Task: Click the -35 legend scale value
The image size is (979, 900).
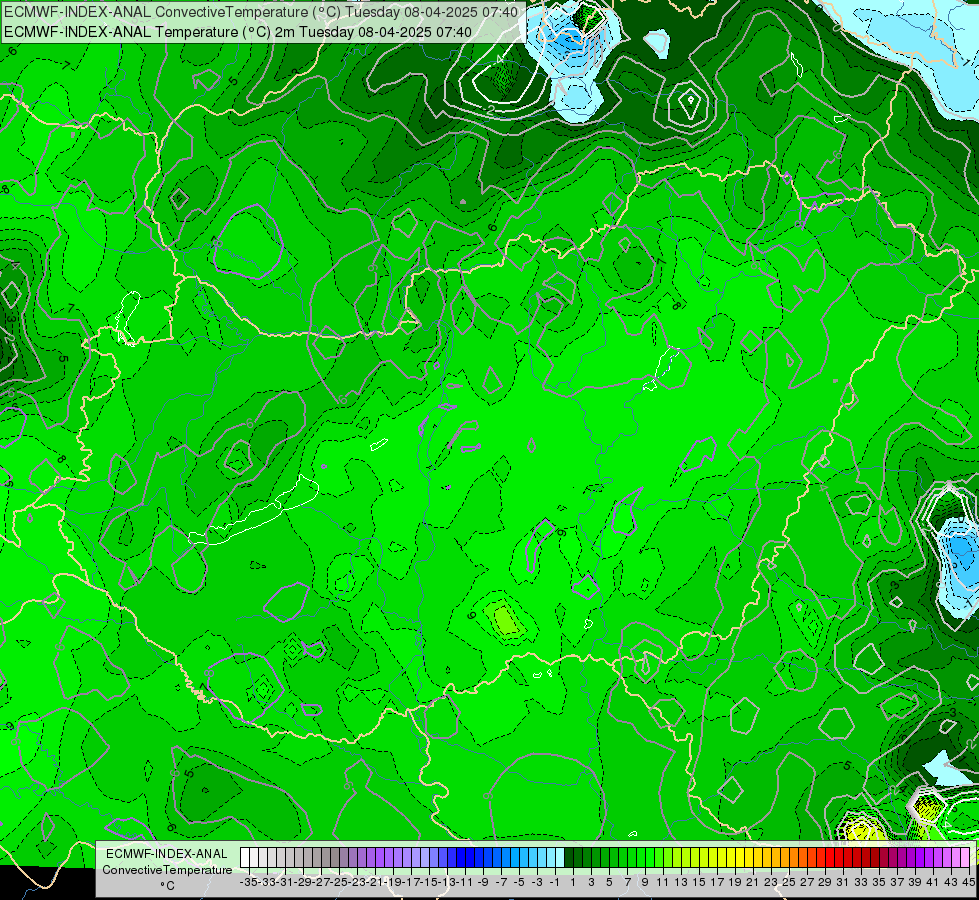Action: pos(248,882)
